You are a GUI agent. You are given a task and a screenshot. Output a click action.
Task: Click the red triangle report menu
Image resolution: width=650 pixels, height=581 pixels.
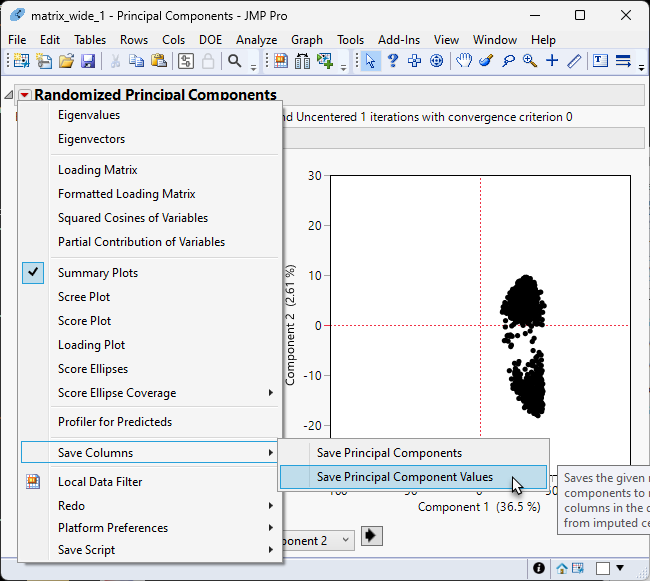click(x=24, y=96)
